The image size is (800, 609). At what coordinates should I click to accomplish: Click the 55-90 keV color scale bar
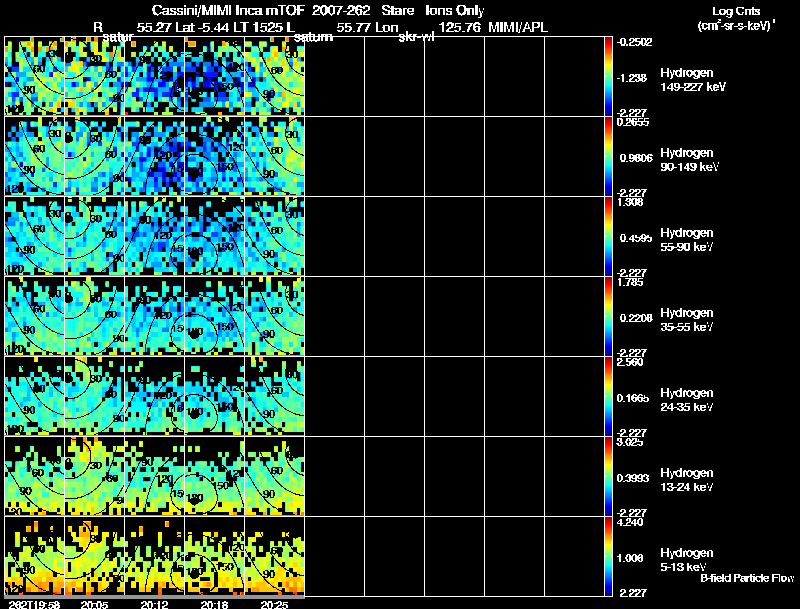pos(609,236)
